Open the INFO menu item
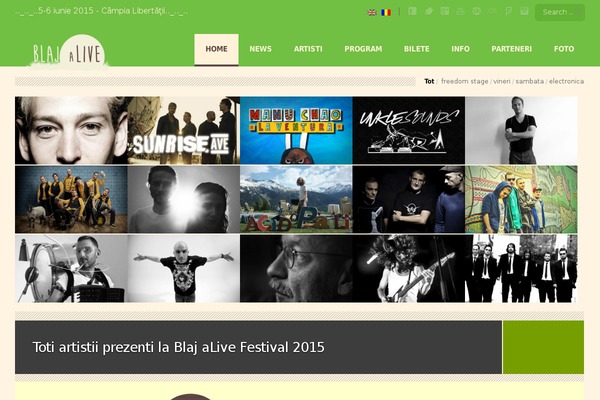 [x=460, y=49]
